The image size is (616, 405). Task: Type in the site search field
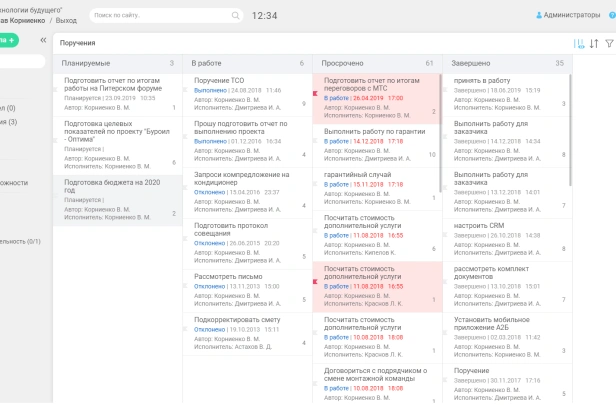[160, 16]
